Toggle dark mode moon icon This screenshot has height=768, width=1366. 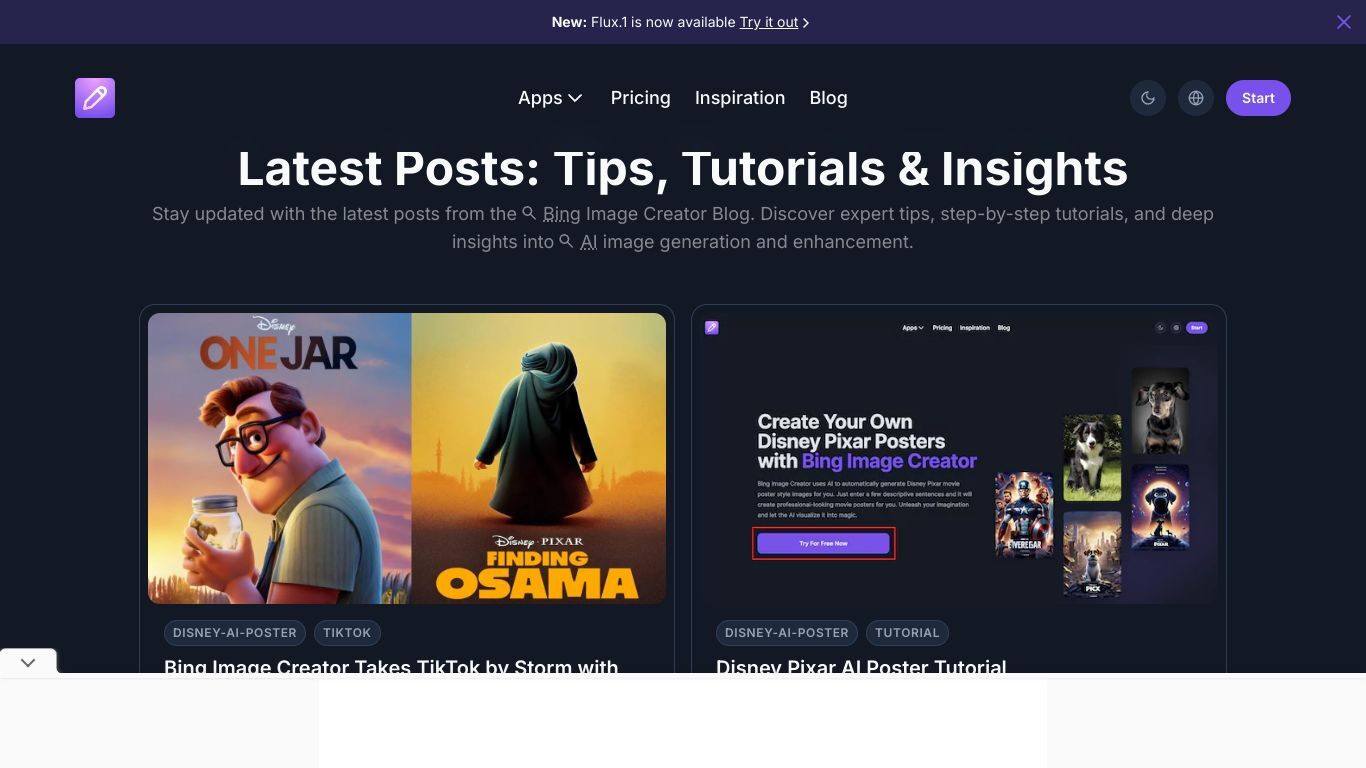[x=1148, y=98]
